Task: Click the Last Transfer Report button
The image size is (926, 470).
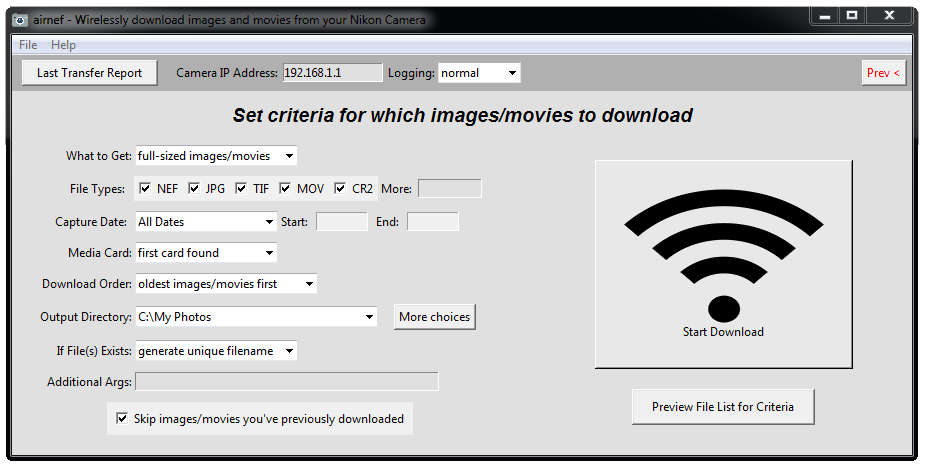Action: point(89,73)
